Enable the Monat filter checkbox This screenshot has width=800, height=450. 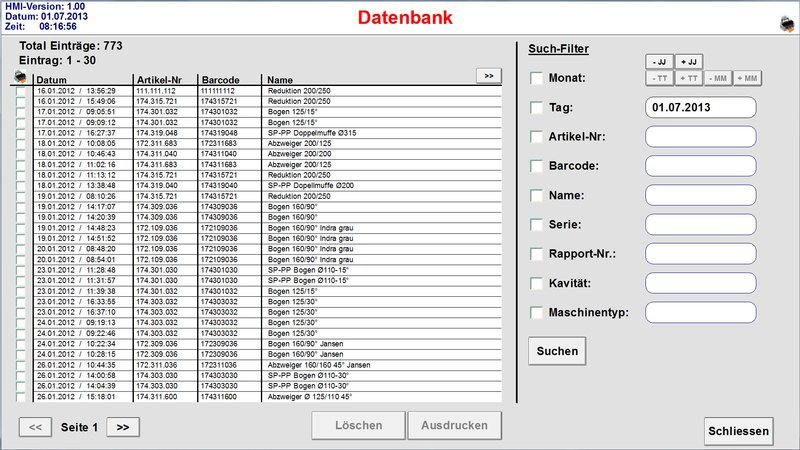coord(537,78)
